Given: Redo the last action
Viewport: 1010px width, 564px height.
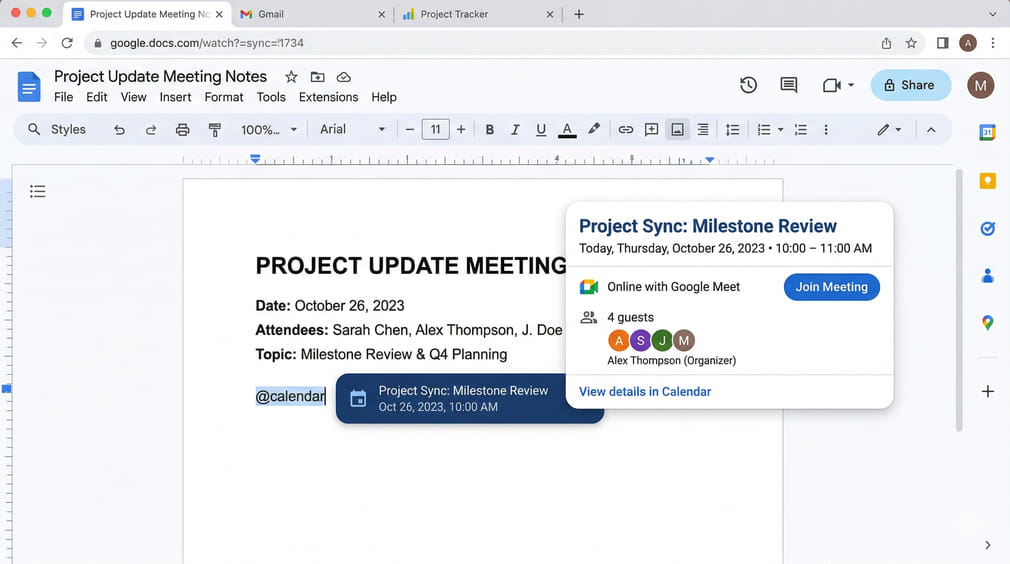Looking at the screenshot, I should 151,130.
